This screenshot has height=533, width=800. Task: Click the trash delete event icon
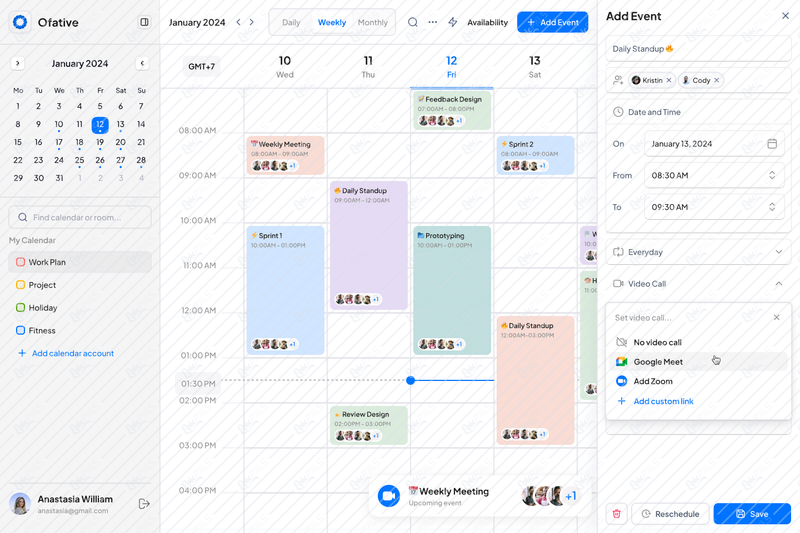(616, 514)
